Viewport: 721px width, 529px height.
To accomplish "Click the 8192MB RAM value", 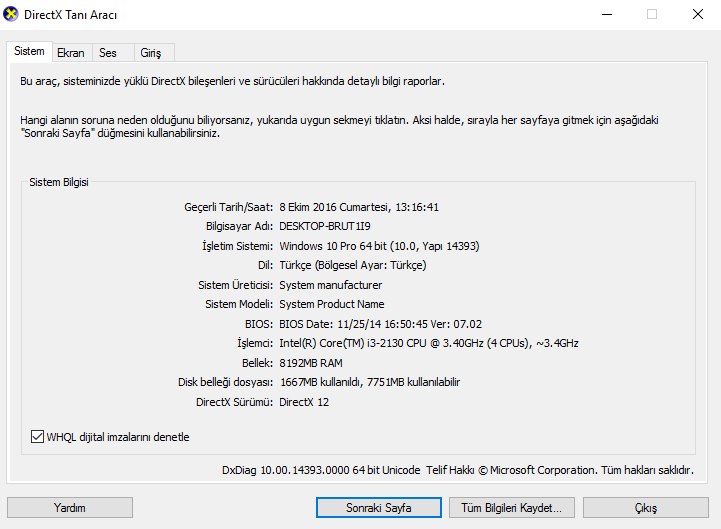I will 311,363.
